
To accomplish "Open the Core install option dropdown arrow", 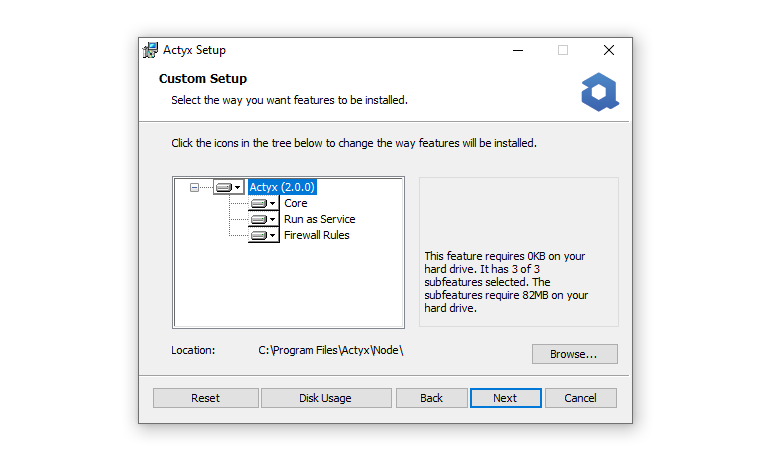I will (x=272, y=203).
